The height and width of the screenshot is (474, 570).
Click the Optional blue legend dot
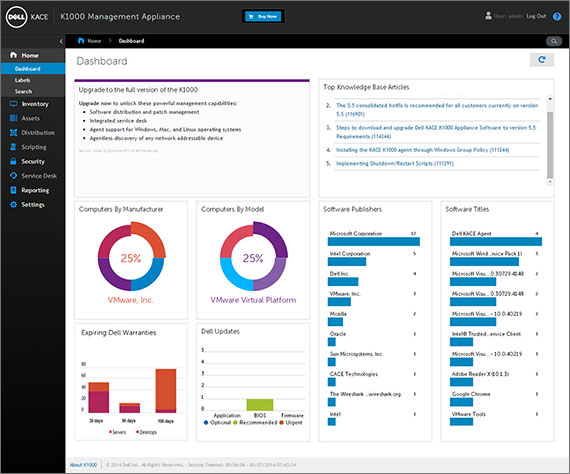(x=206, y=422)
